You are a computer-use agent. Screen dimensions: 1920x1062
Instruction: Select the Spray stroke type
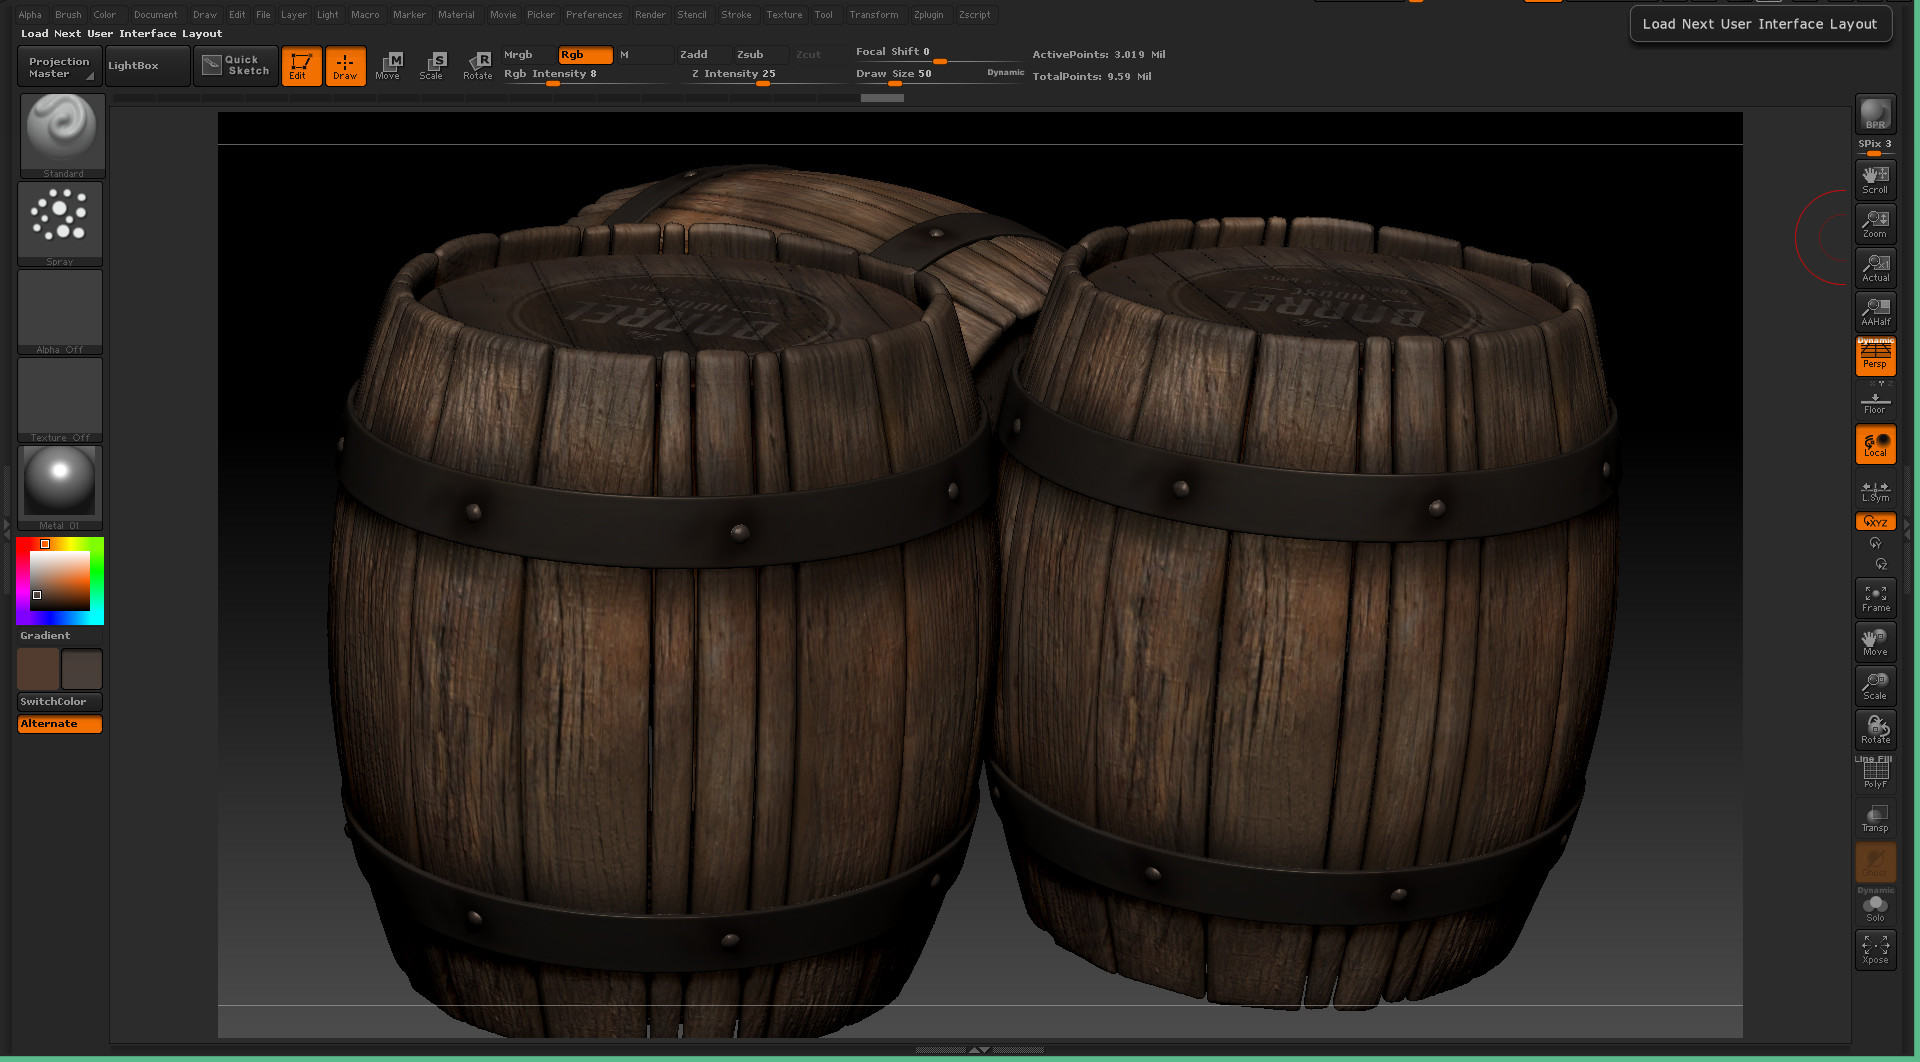click(x=60, y=215)
